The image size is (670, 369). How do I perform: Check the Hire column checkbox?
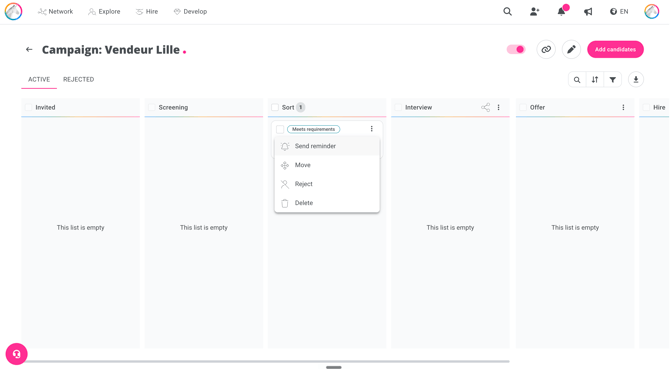(646, 108)
